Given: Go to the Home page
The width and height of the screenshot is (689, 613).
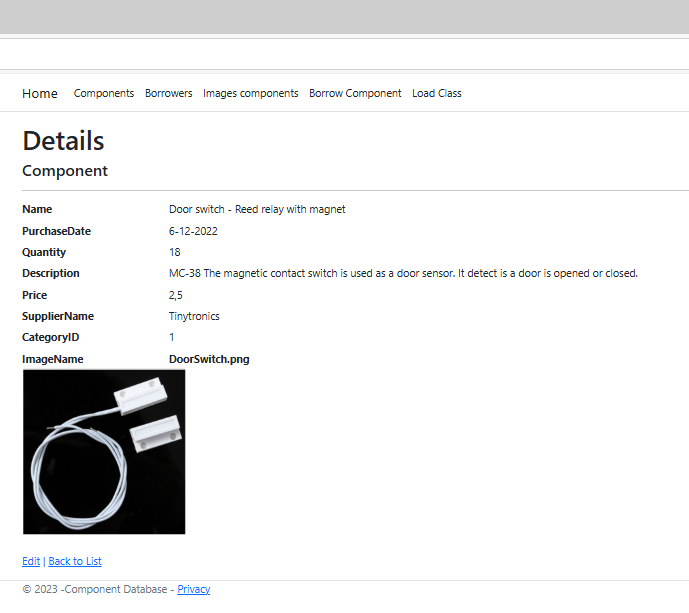Looking at the screenshot, I should click(x=40, y=93).
